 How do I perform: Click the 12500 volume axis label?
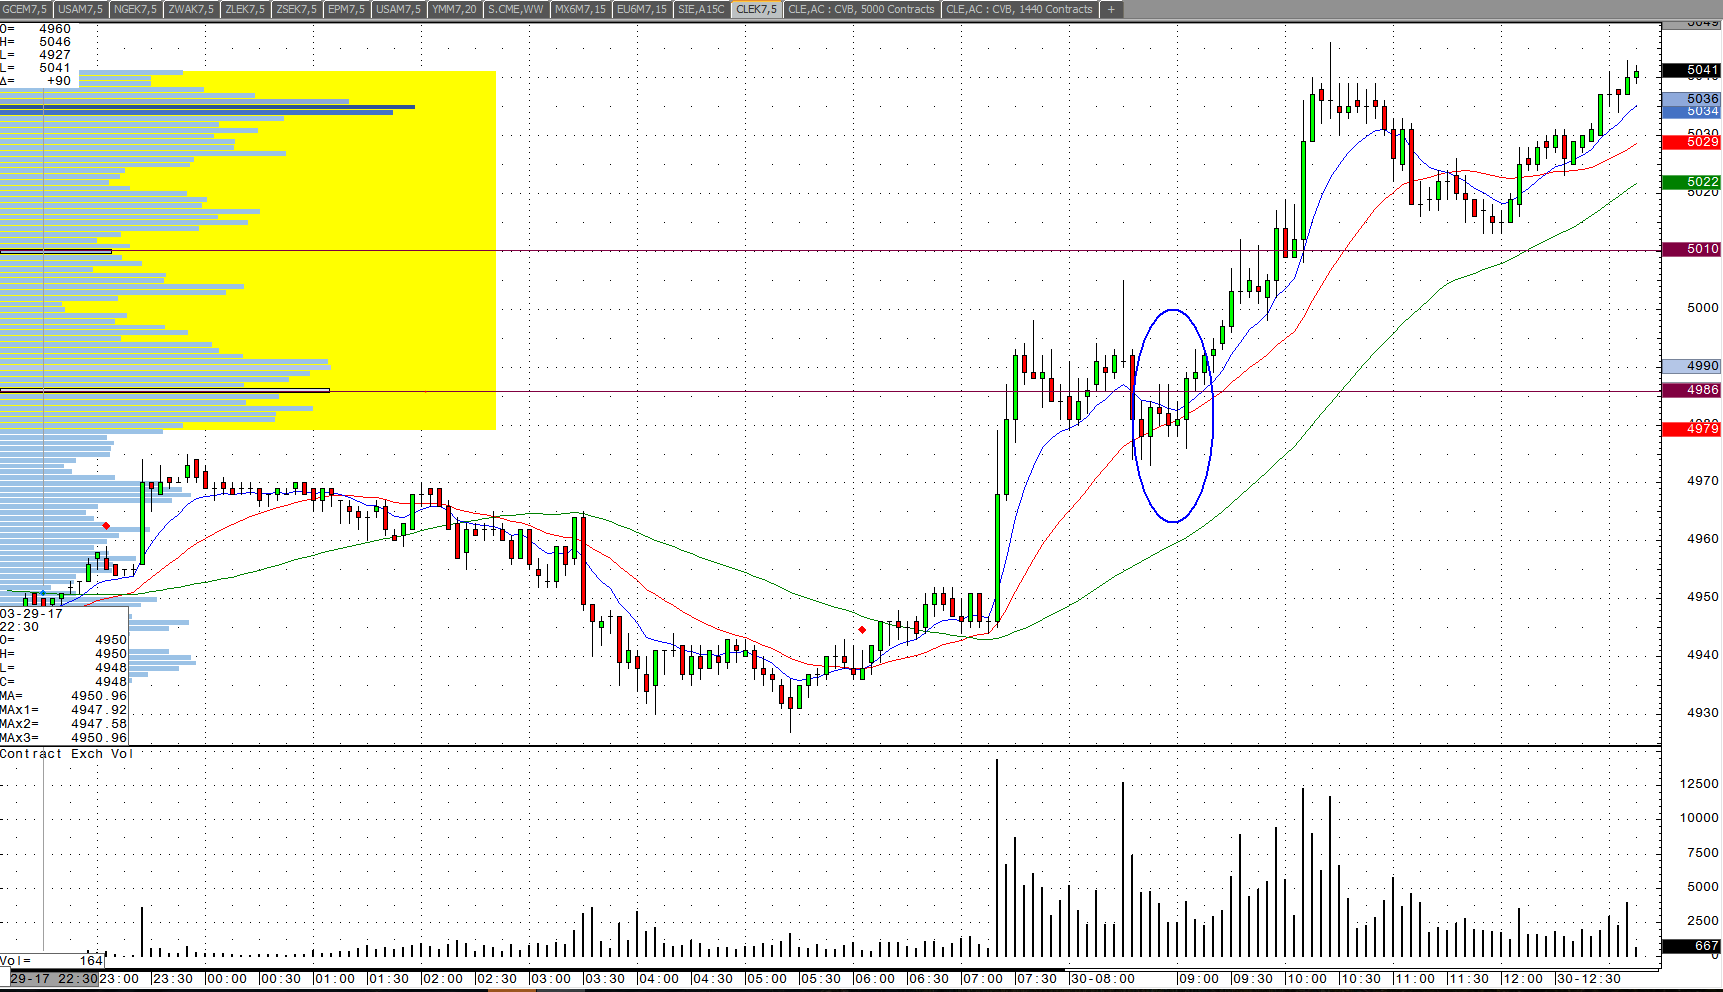tap(1699, 784)
